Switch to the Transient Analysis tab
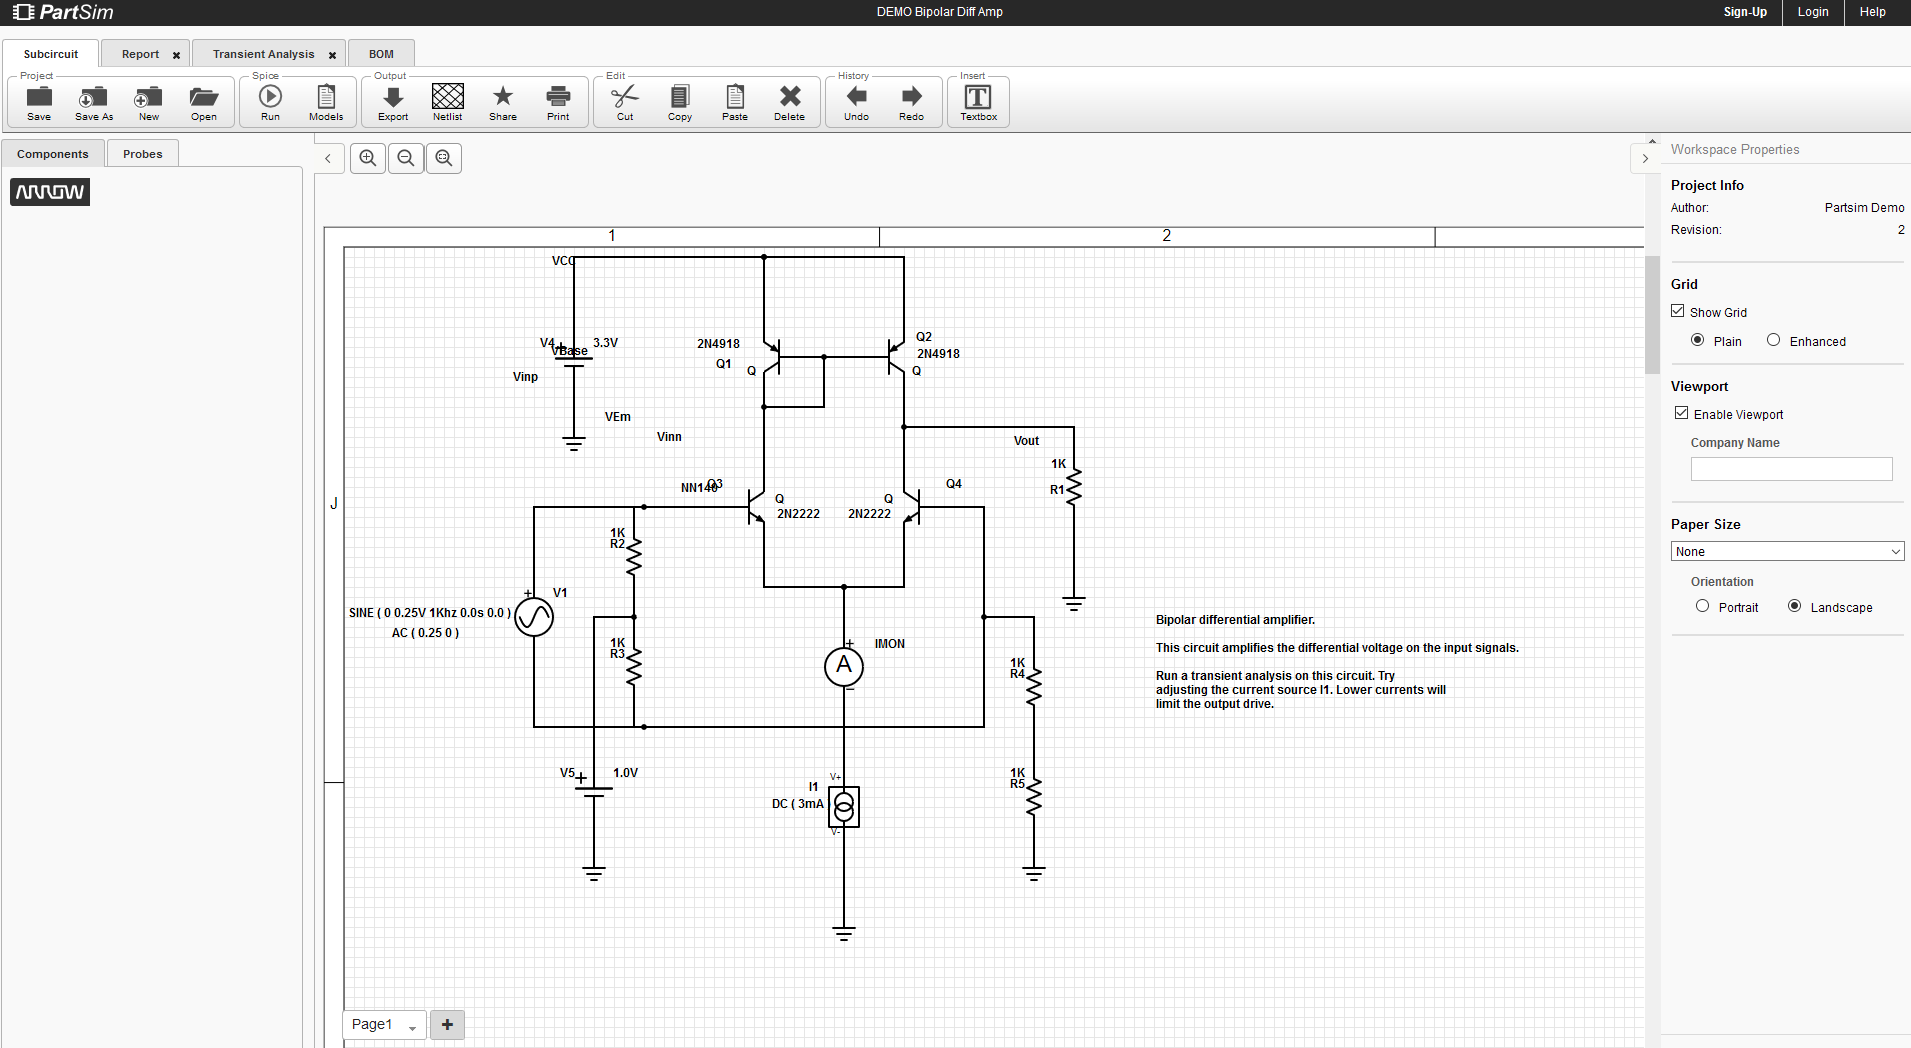Screen dimensions: 1911x1048 [x=263, y=54]
